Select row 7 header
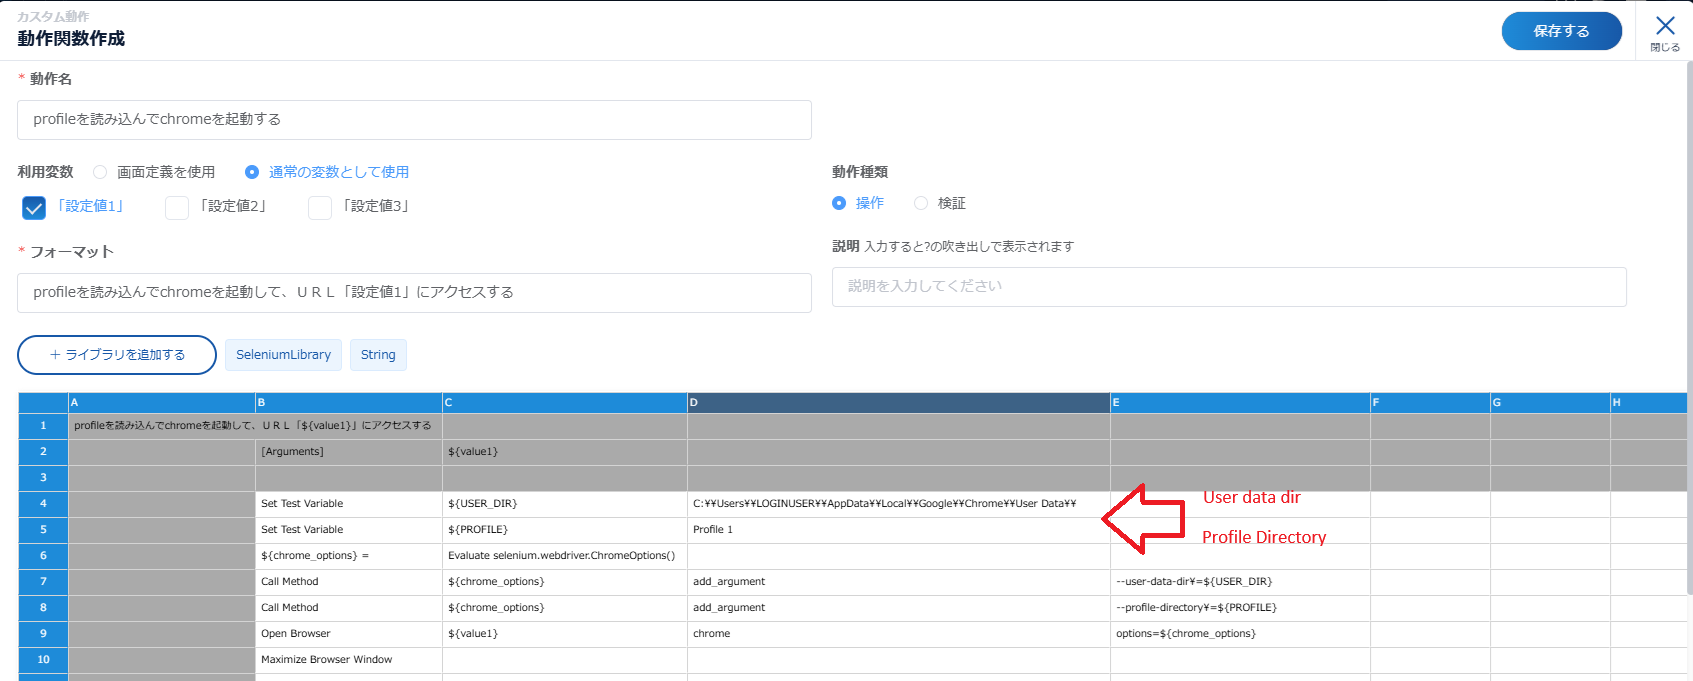This screenshot has width=1693, height=681. (x=43, y=582)
